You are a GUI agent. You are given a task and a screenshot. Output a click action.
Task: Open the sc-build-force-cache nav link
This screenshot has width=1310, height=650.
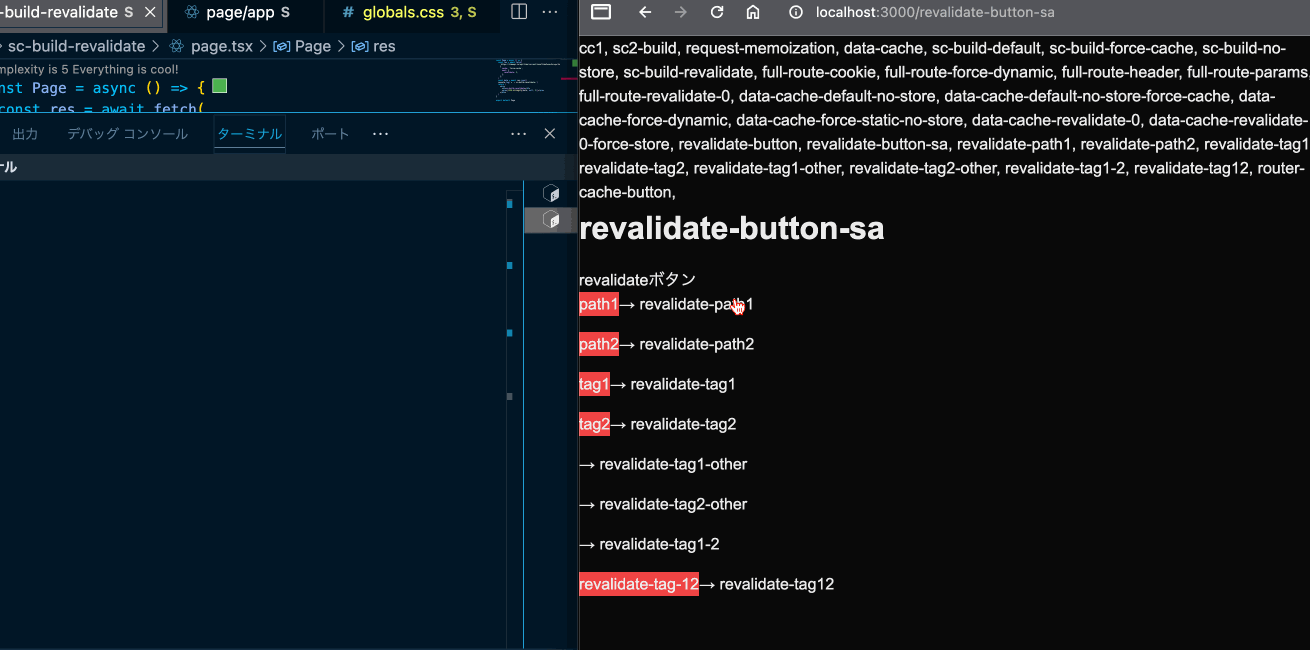coord(1121,48)
